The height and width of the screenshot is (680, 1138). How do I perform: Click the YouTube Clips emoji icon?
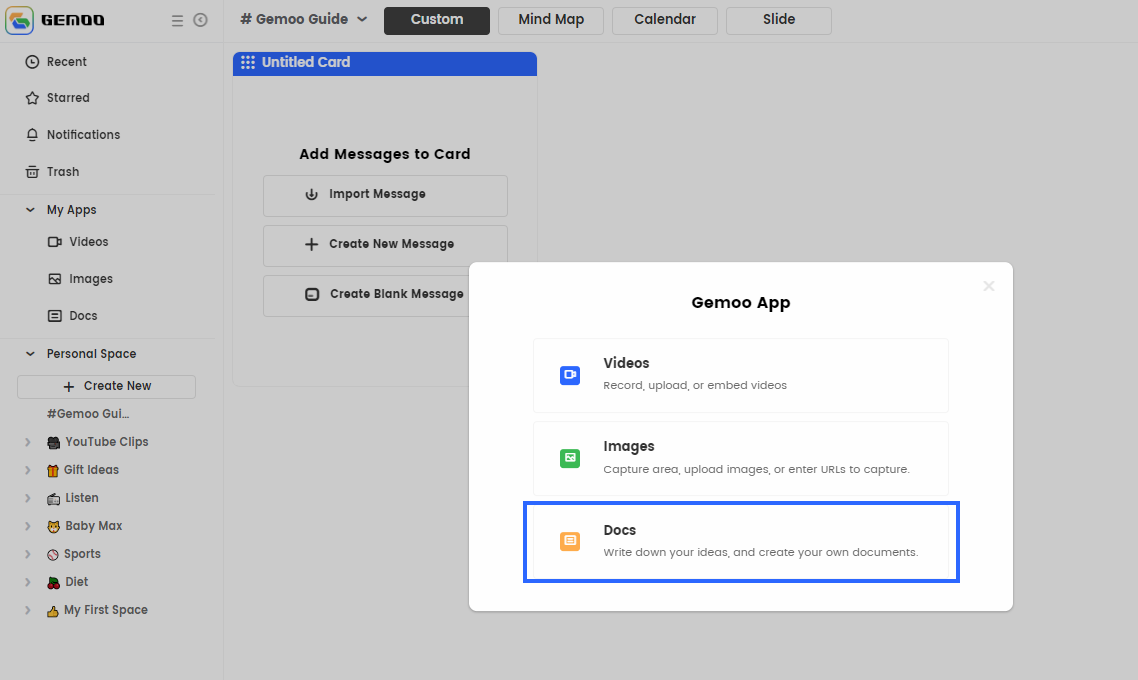[x=54, y=442]
